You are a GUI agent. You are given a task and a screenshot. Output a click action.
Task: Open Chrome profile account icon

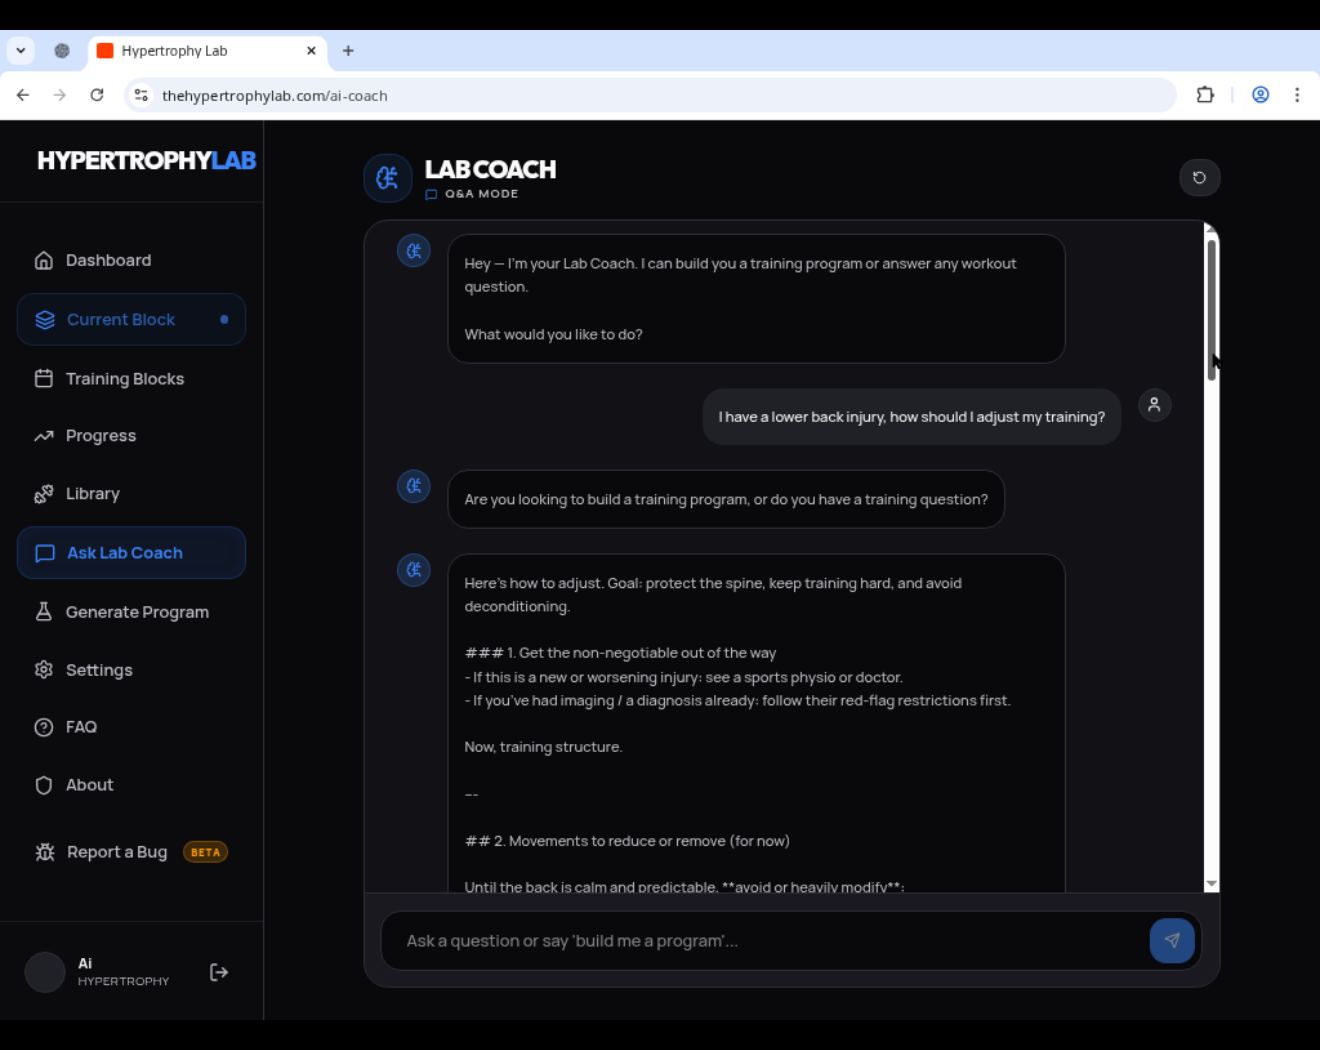pos(1260,95)
